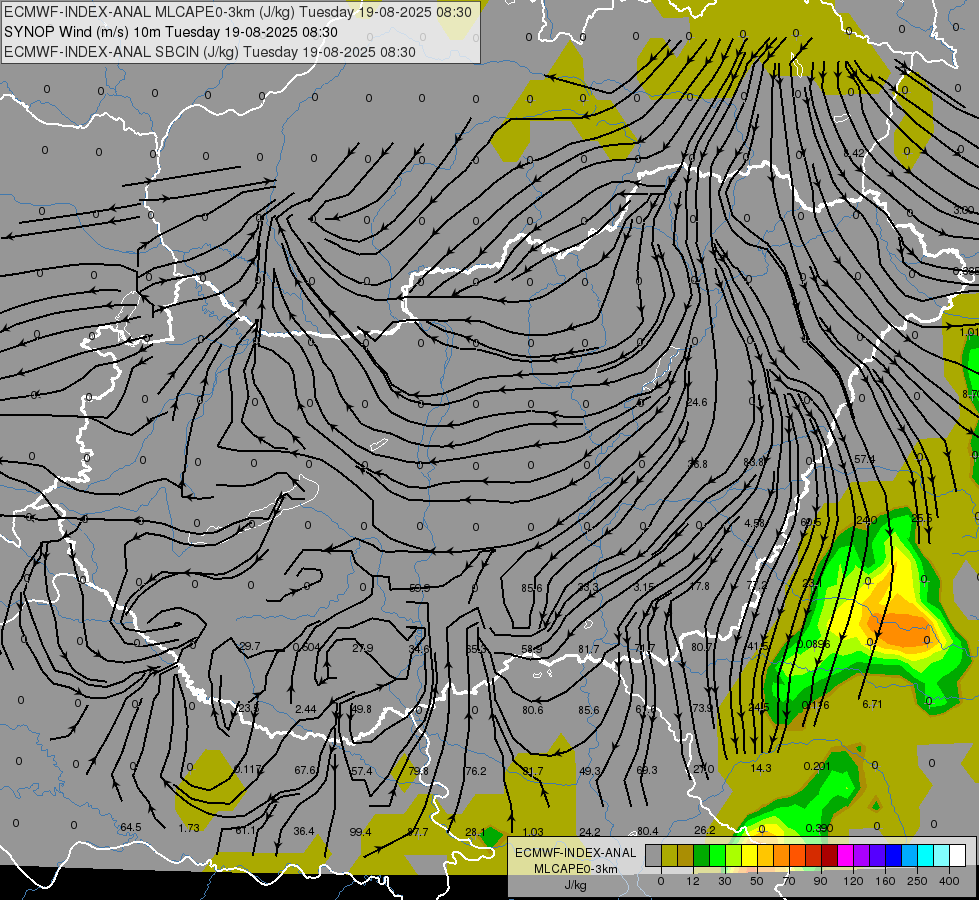The height and width of the screenshot is (900, 979).
Task: Click the map value 67.6
Action: pyautogui.click(x=305, y=769)
